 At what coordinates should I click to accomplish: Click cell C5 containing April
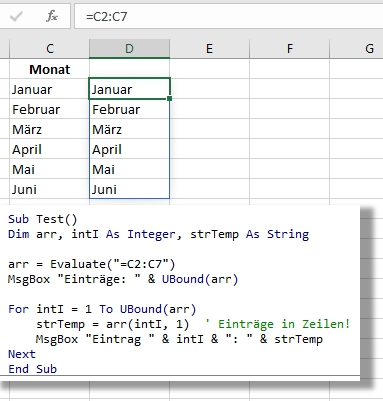(50, 149)
